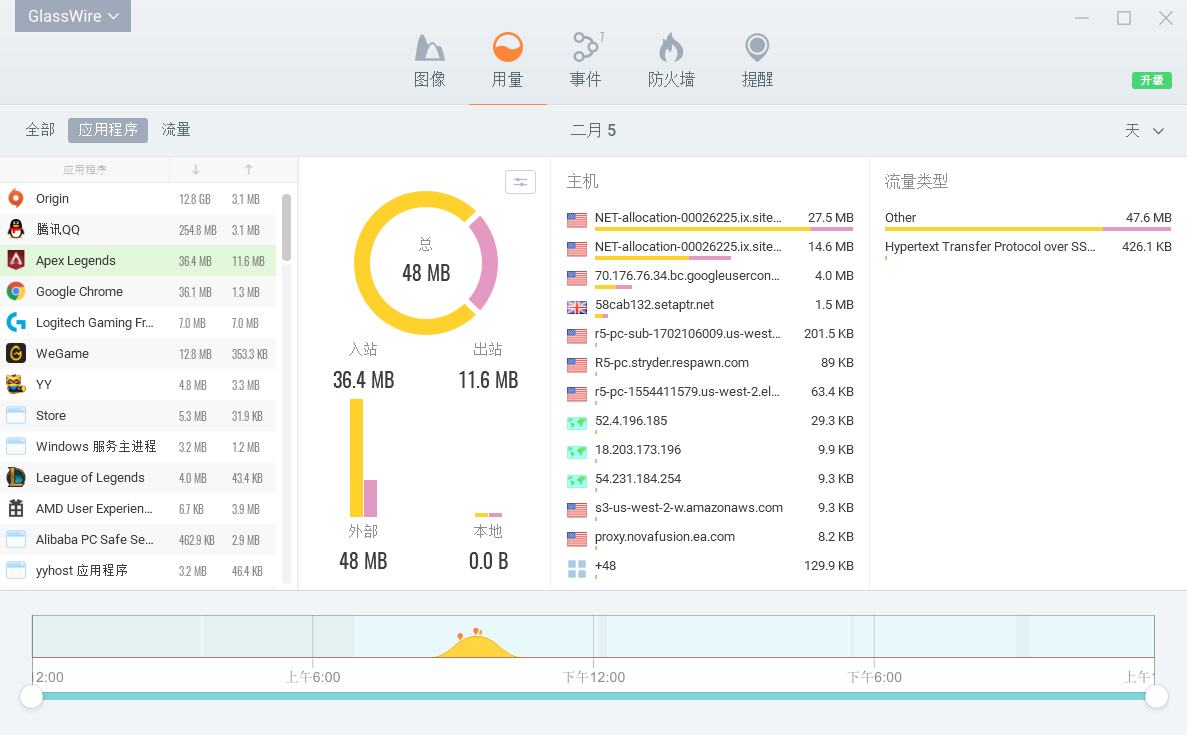The width and height of the screenshot is (1187, 735).
Task: Click the right timeline range handle
Action: point(1156,696)
